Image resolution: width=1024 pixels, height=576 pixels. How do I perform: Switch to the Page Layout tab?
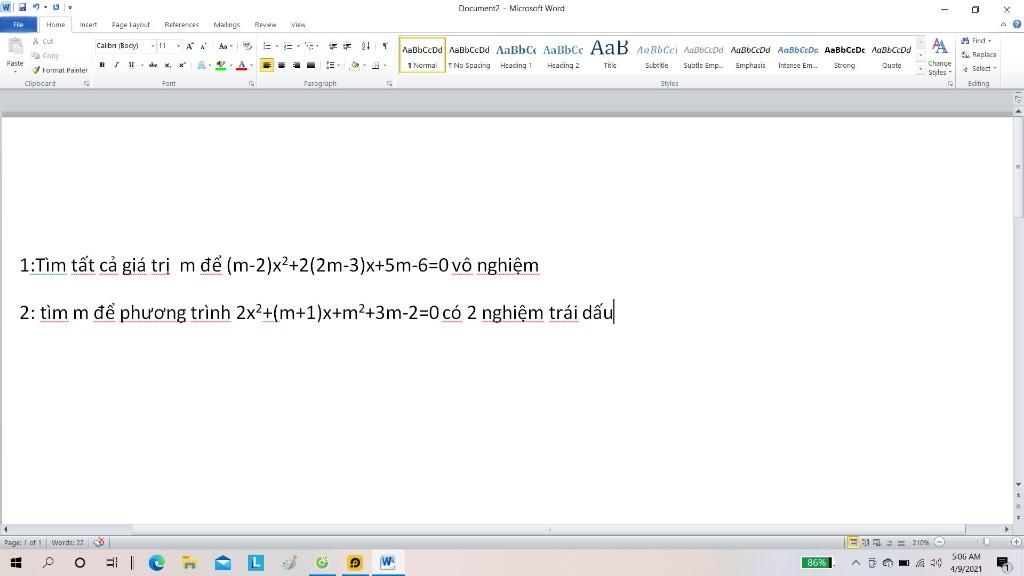131,24
